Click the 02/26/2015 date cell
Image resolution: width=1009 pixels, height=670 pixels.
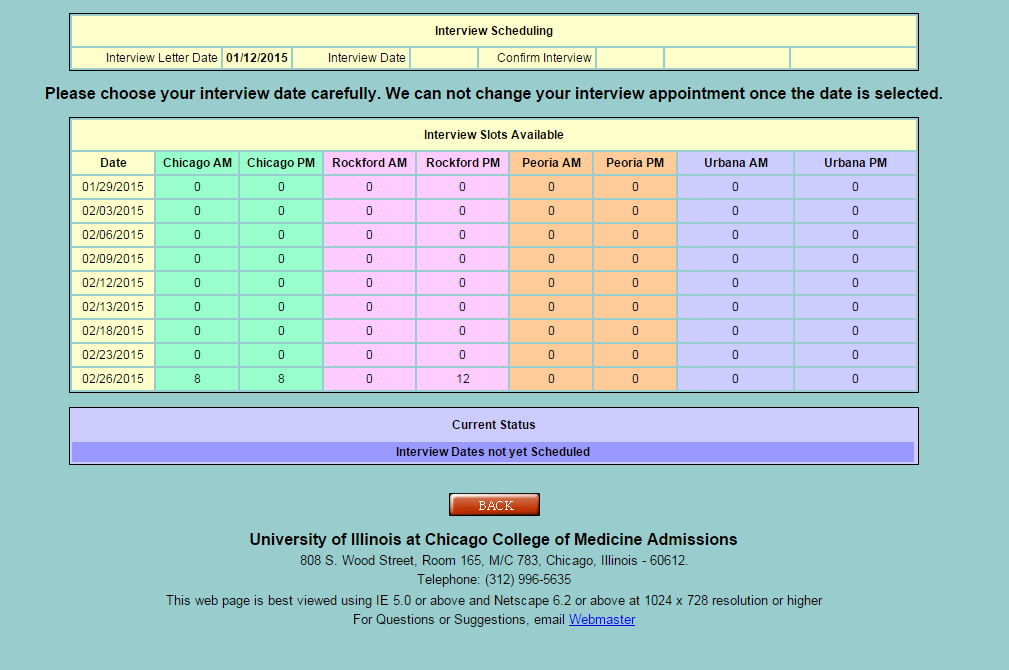click(113, 379)
